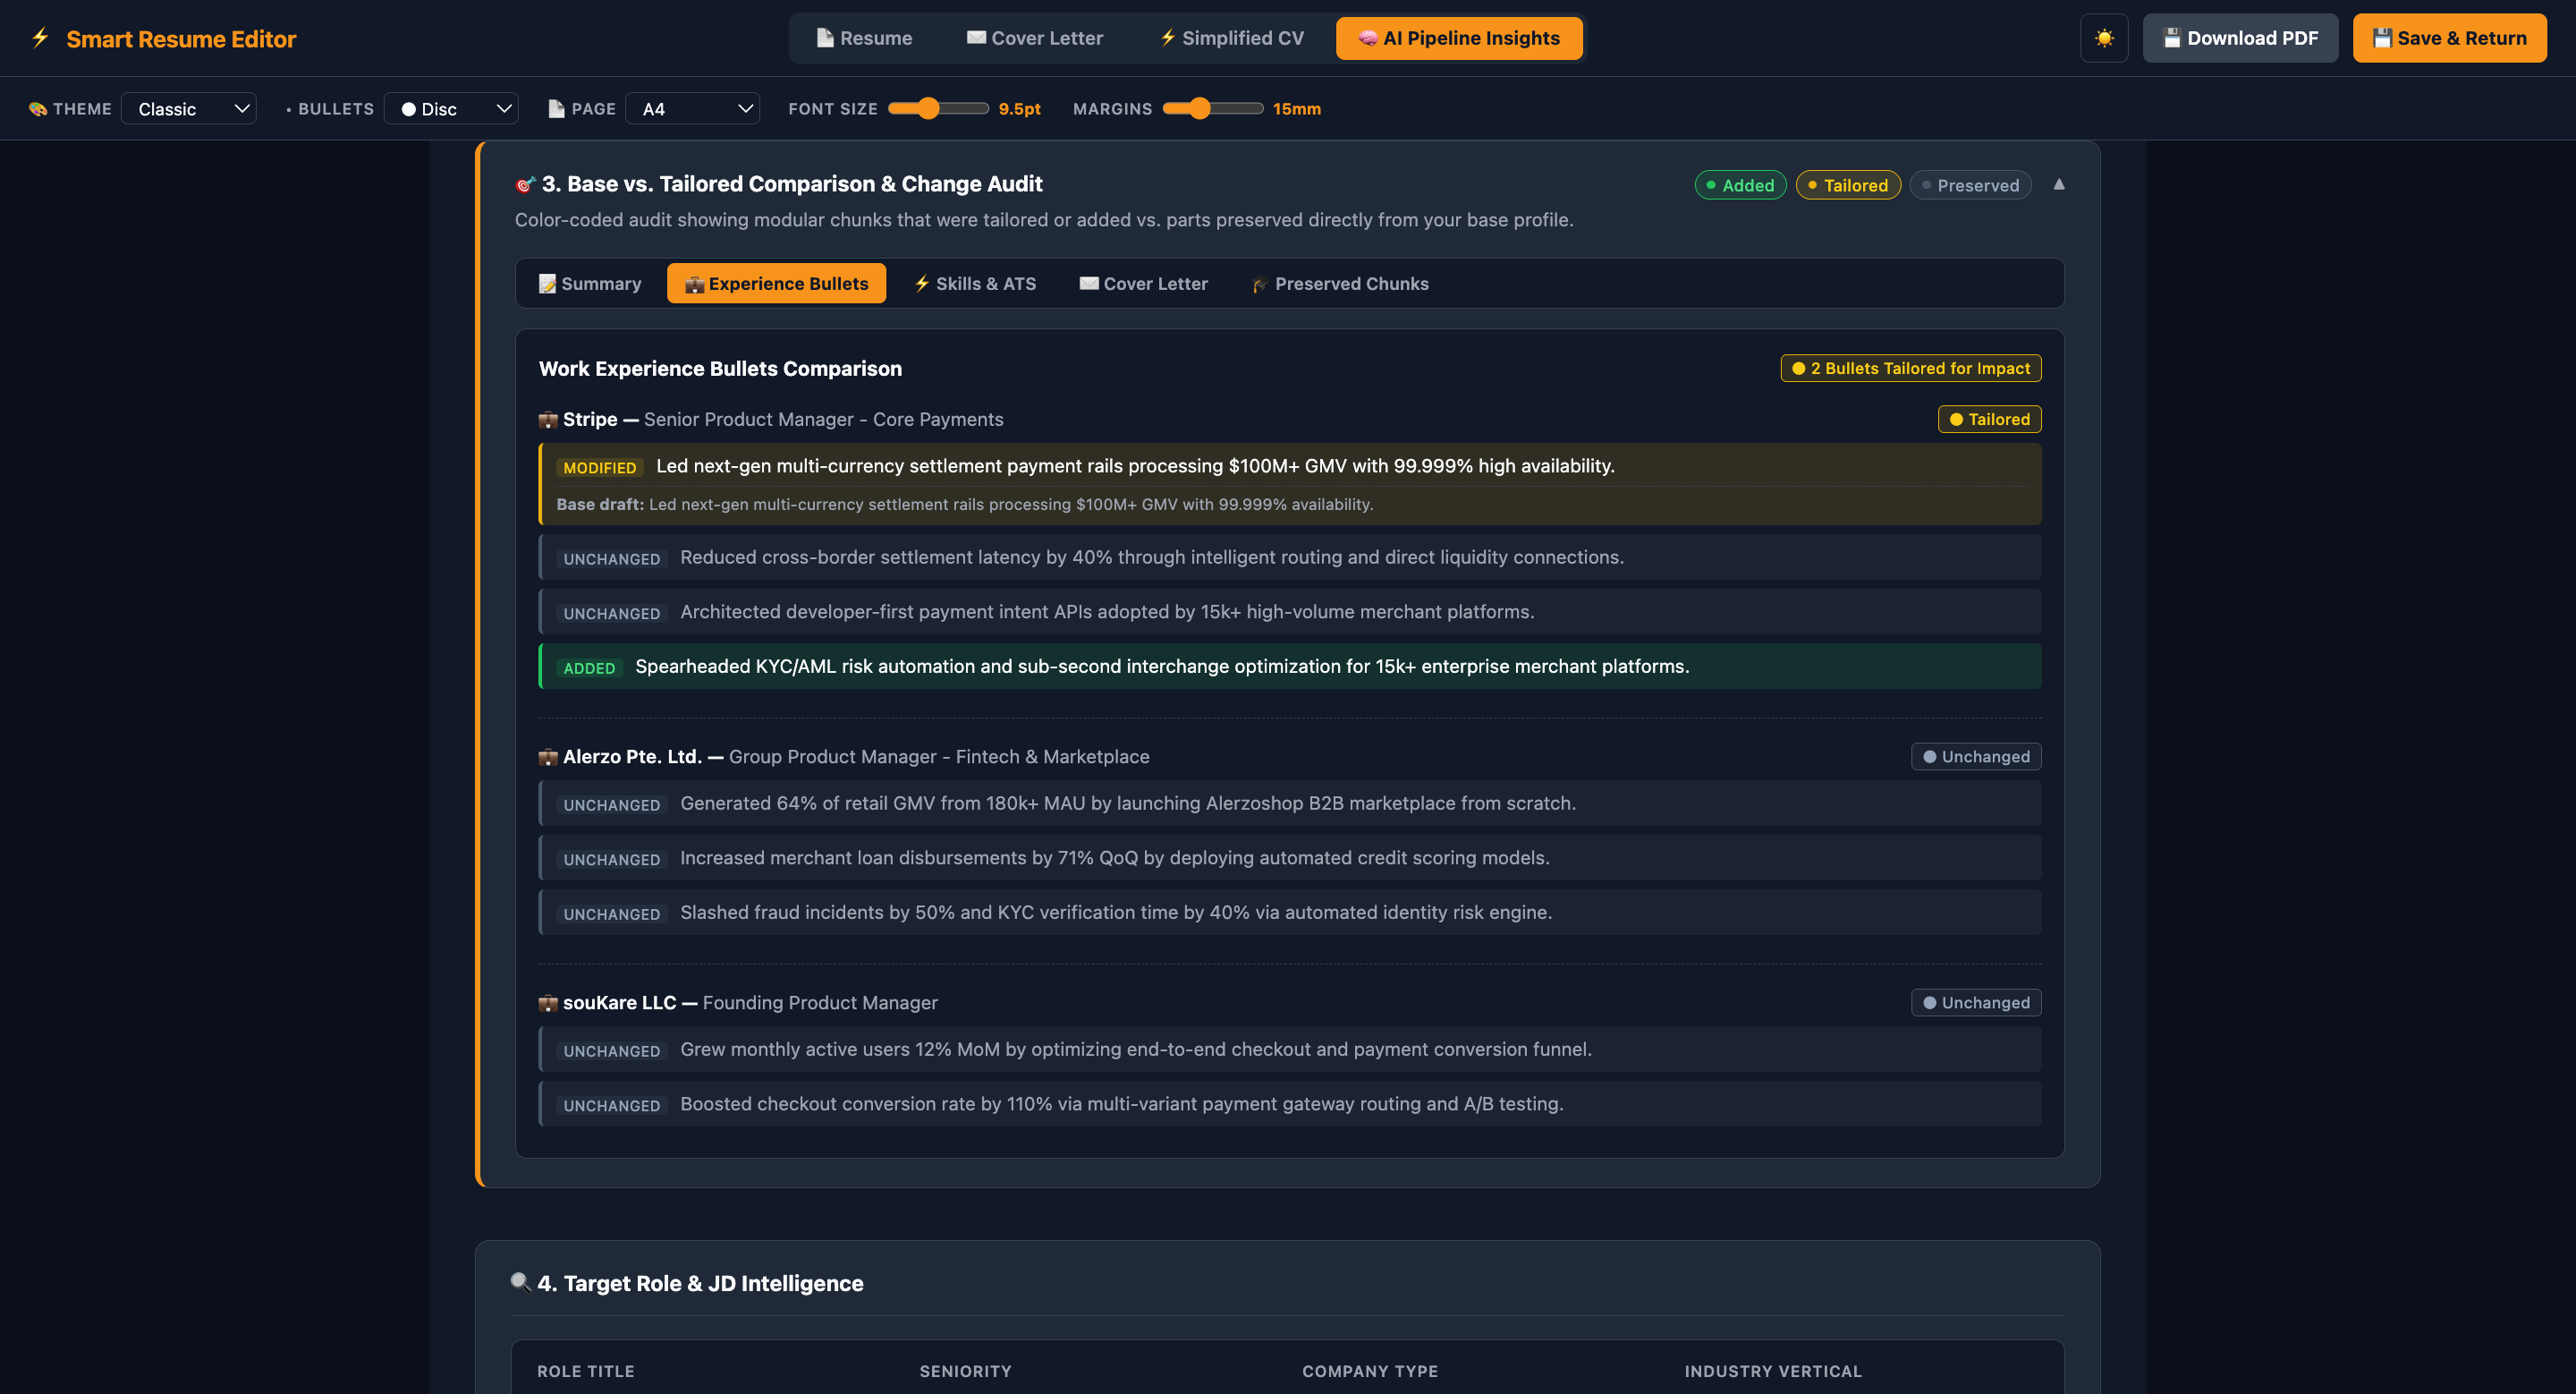Open the Theme Classic dropdown
This screenshot has height=1394, width=2576.
[x=189, y=108]
